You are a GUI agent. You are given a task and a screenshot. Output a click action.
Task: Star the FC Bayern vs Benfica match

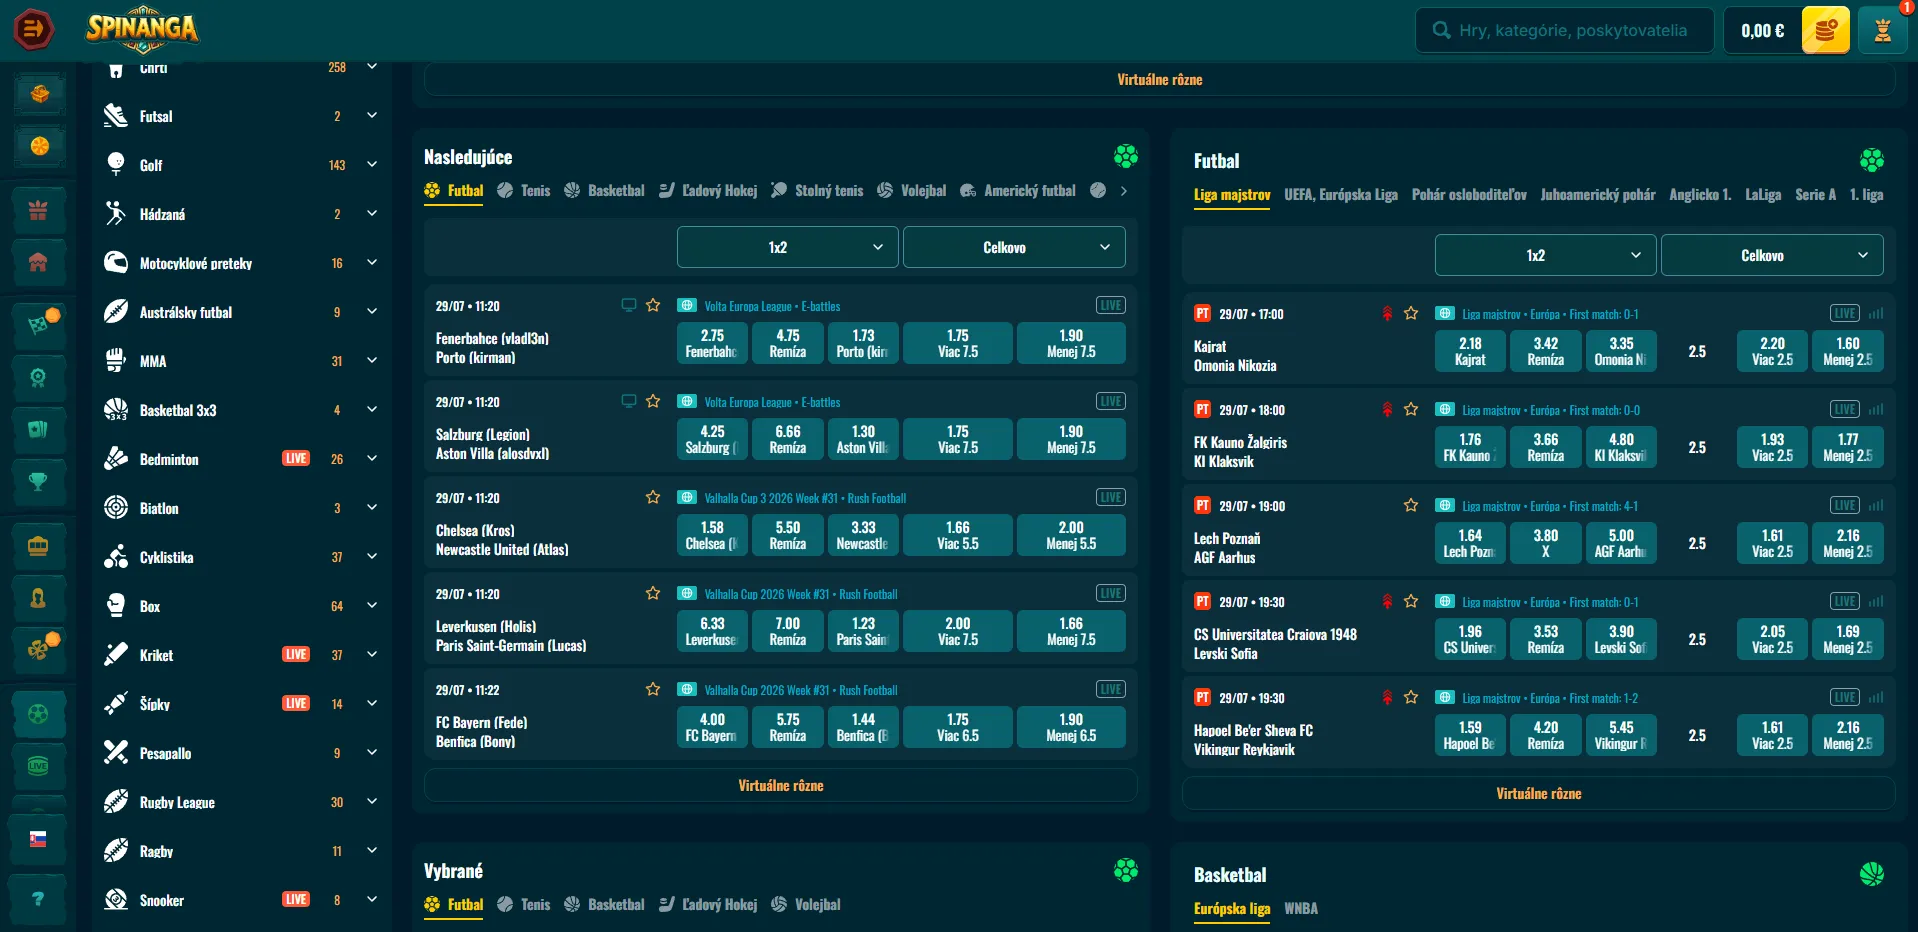653,689
